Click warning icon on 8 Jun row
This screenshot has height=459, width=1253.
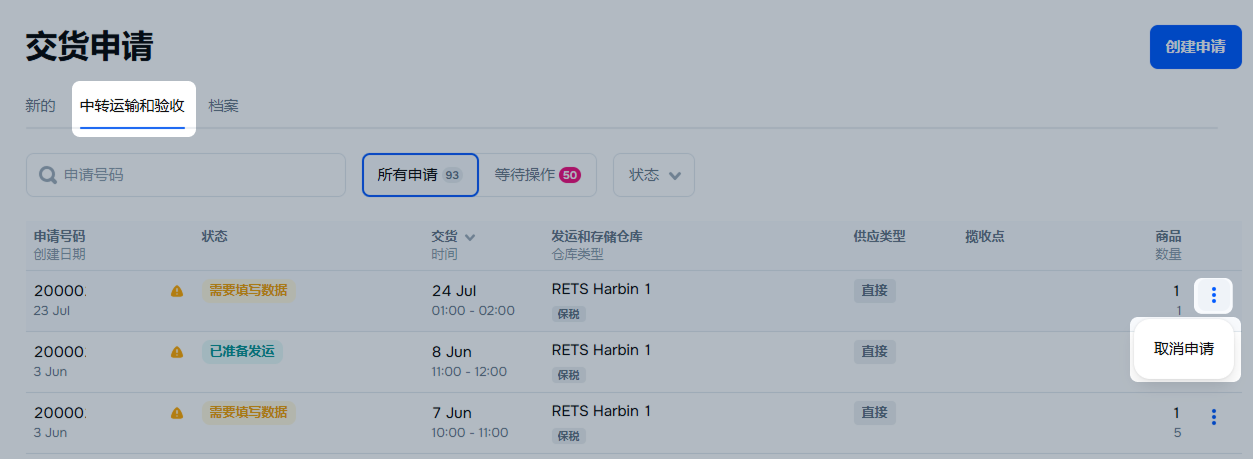177,352
